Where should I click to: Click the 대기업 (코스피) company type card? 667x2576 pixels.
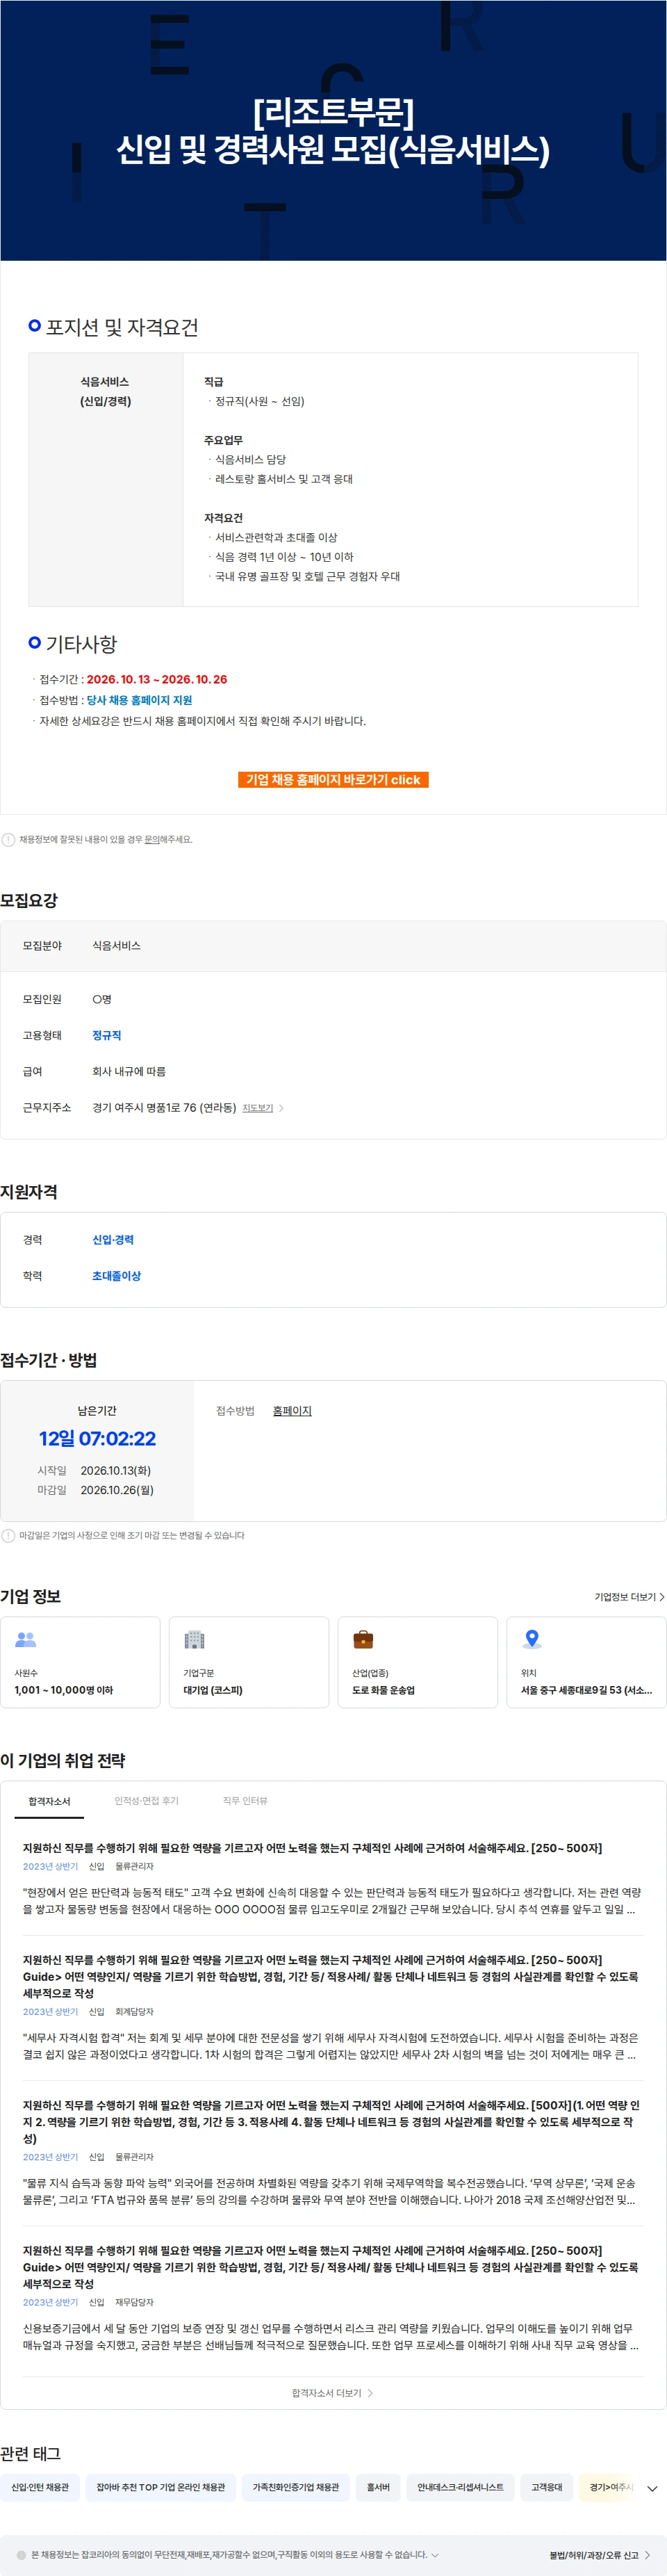click(x=249, y=1662)
